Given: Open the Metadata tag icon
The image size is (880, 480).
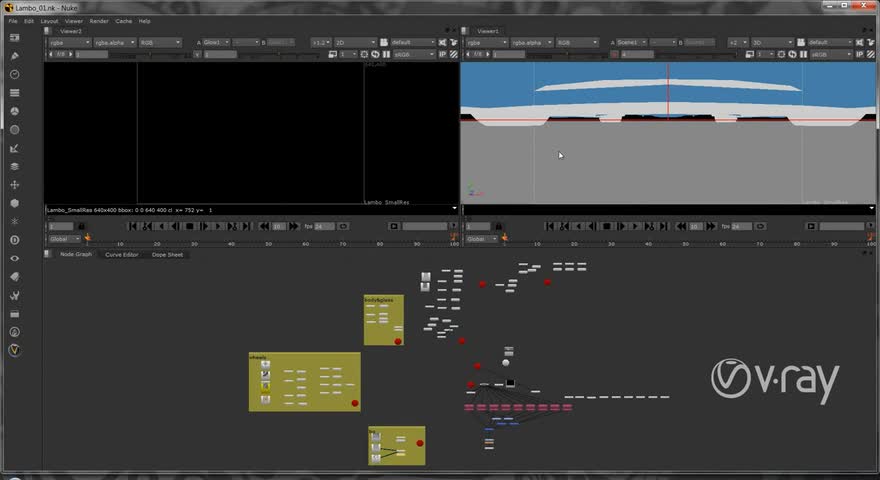Looking at the screenshot, I should point(15,277).
